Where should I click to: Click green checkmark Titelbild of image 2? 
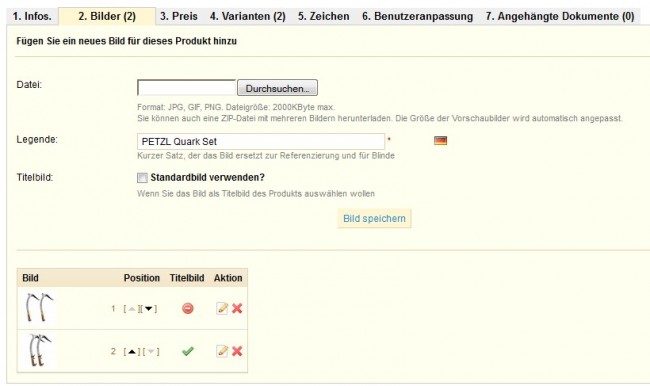pos(188,352)
